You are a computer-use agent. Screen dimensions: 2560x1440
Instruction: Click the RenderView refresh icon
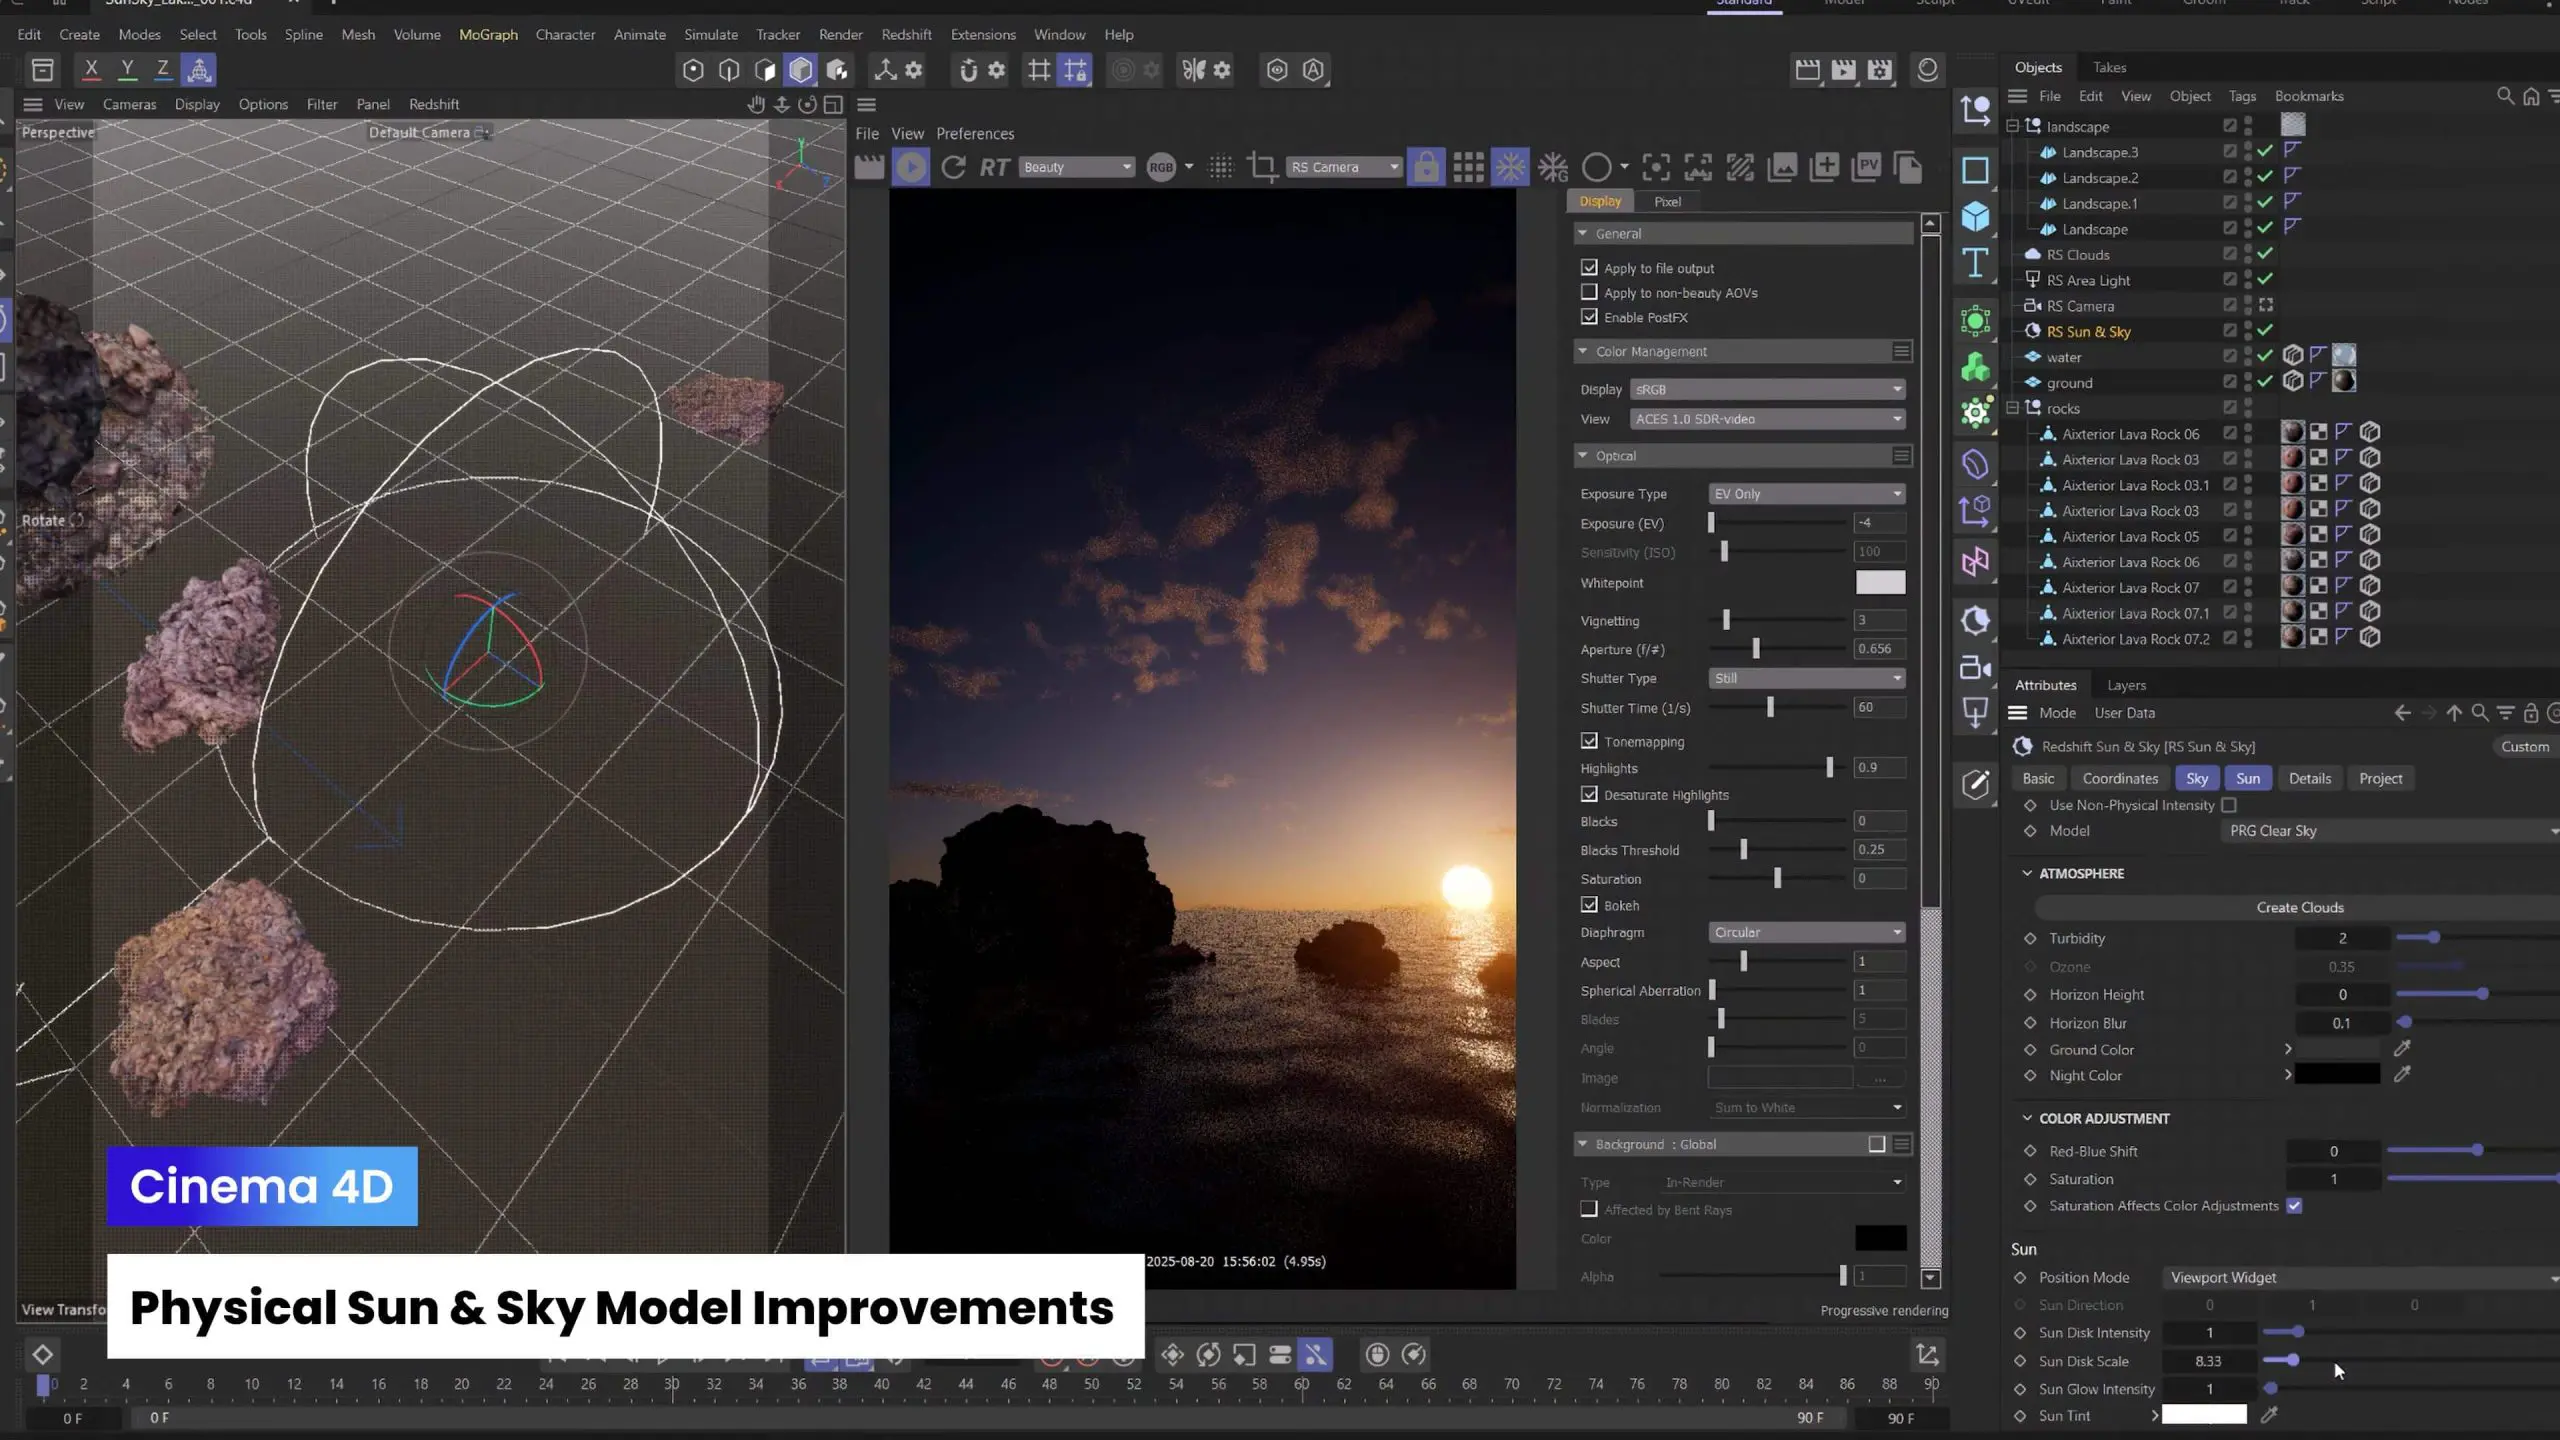[953, 167]
